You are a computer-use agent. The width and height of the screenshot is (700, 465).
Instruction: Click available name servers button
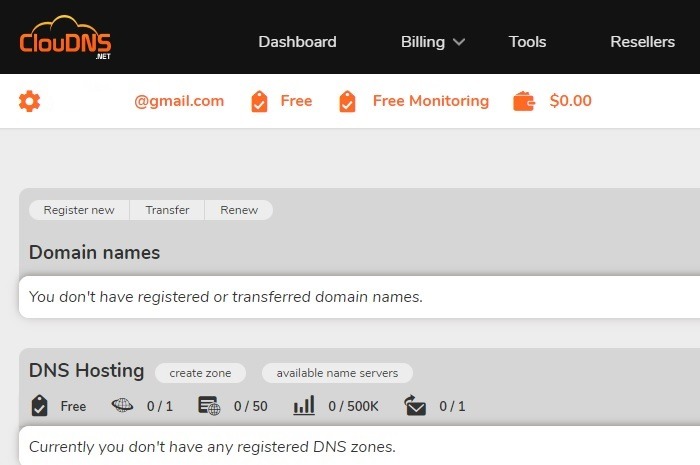(337, 373)
